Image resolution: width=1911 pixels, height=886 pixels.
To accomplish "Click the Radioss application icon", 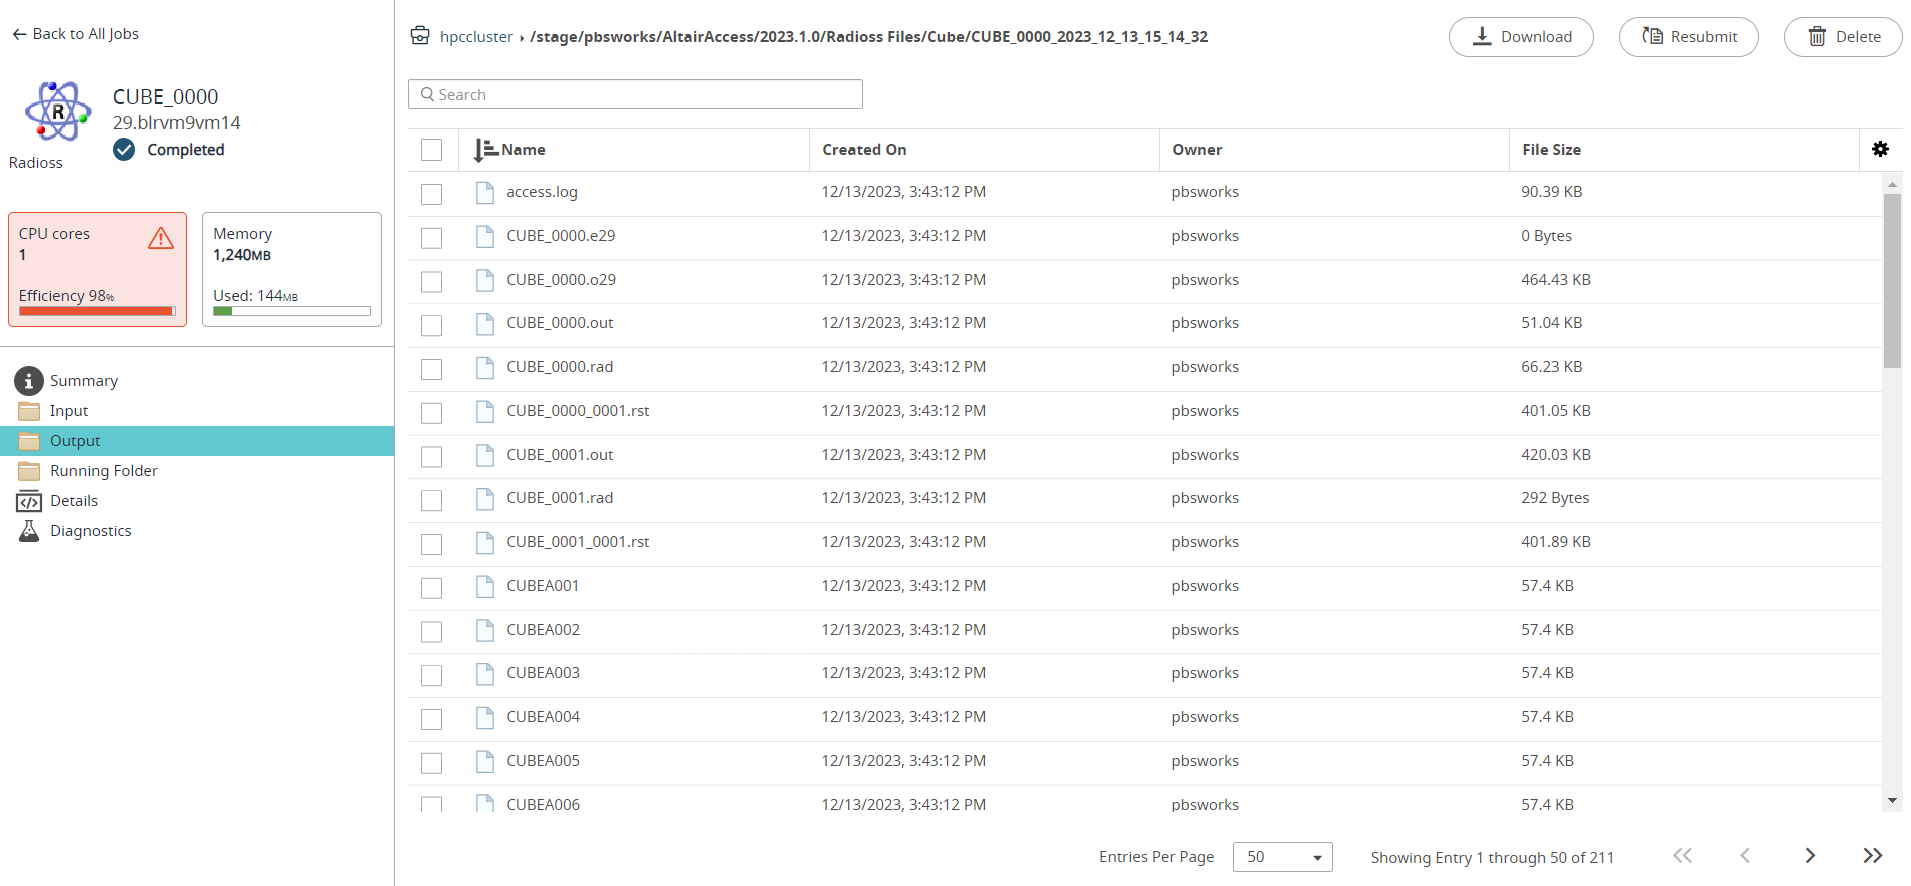I will coord(58,111).
